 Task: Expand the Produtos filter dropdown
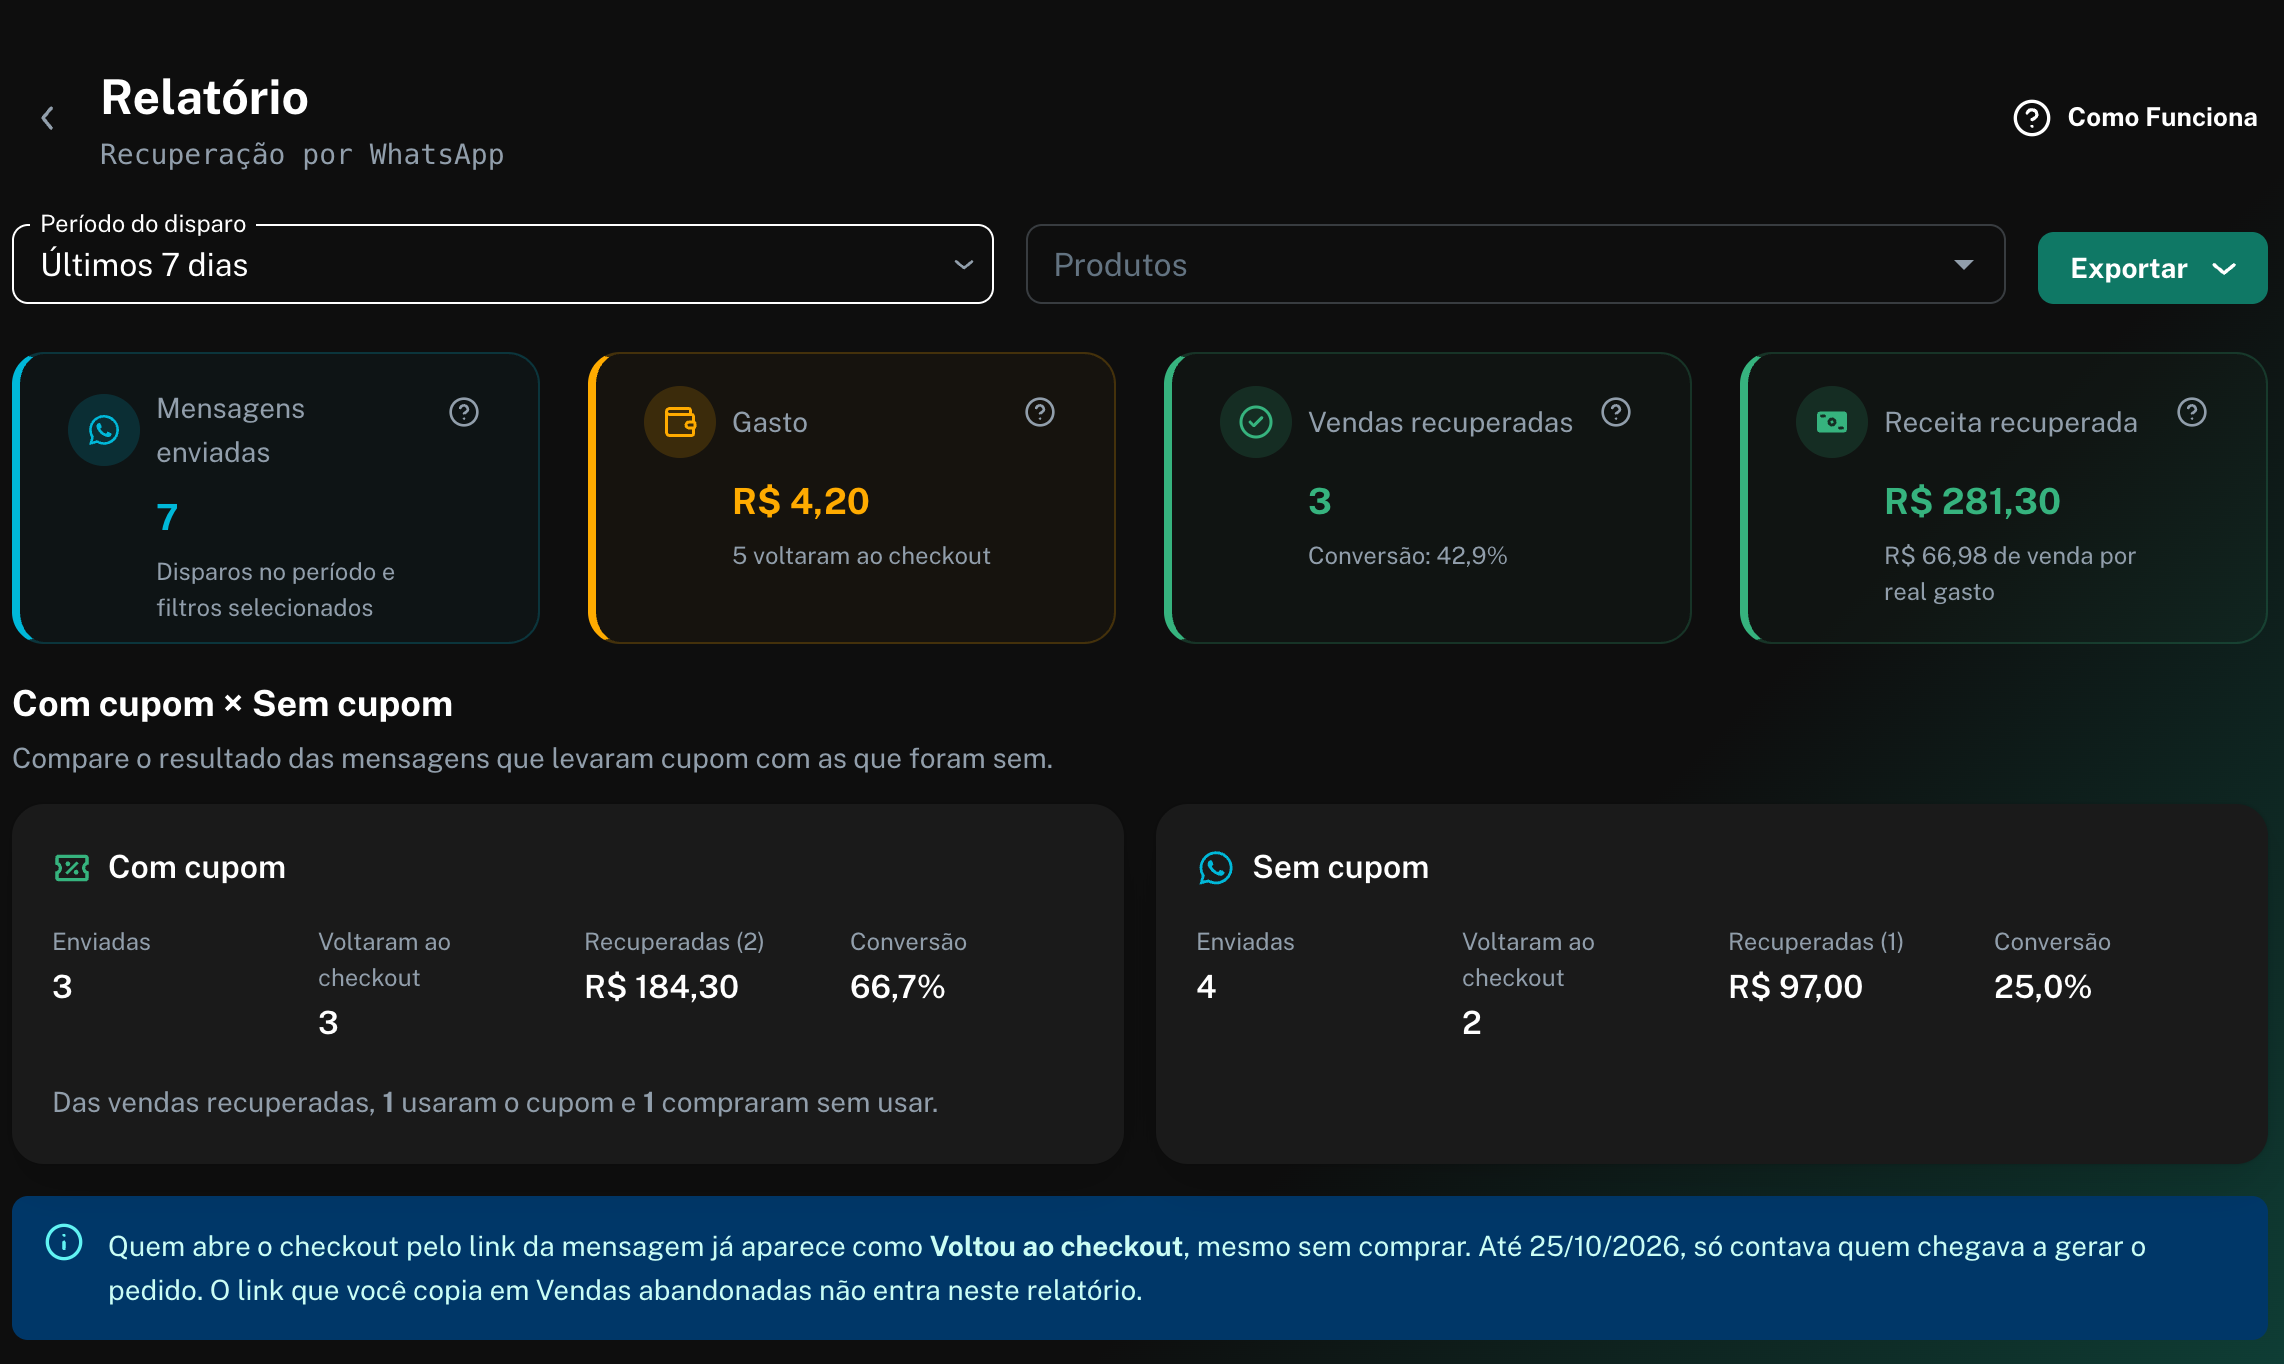coord(1515,265)
